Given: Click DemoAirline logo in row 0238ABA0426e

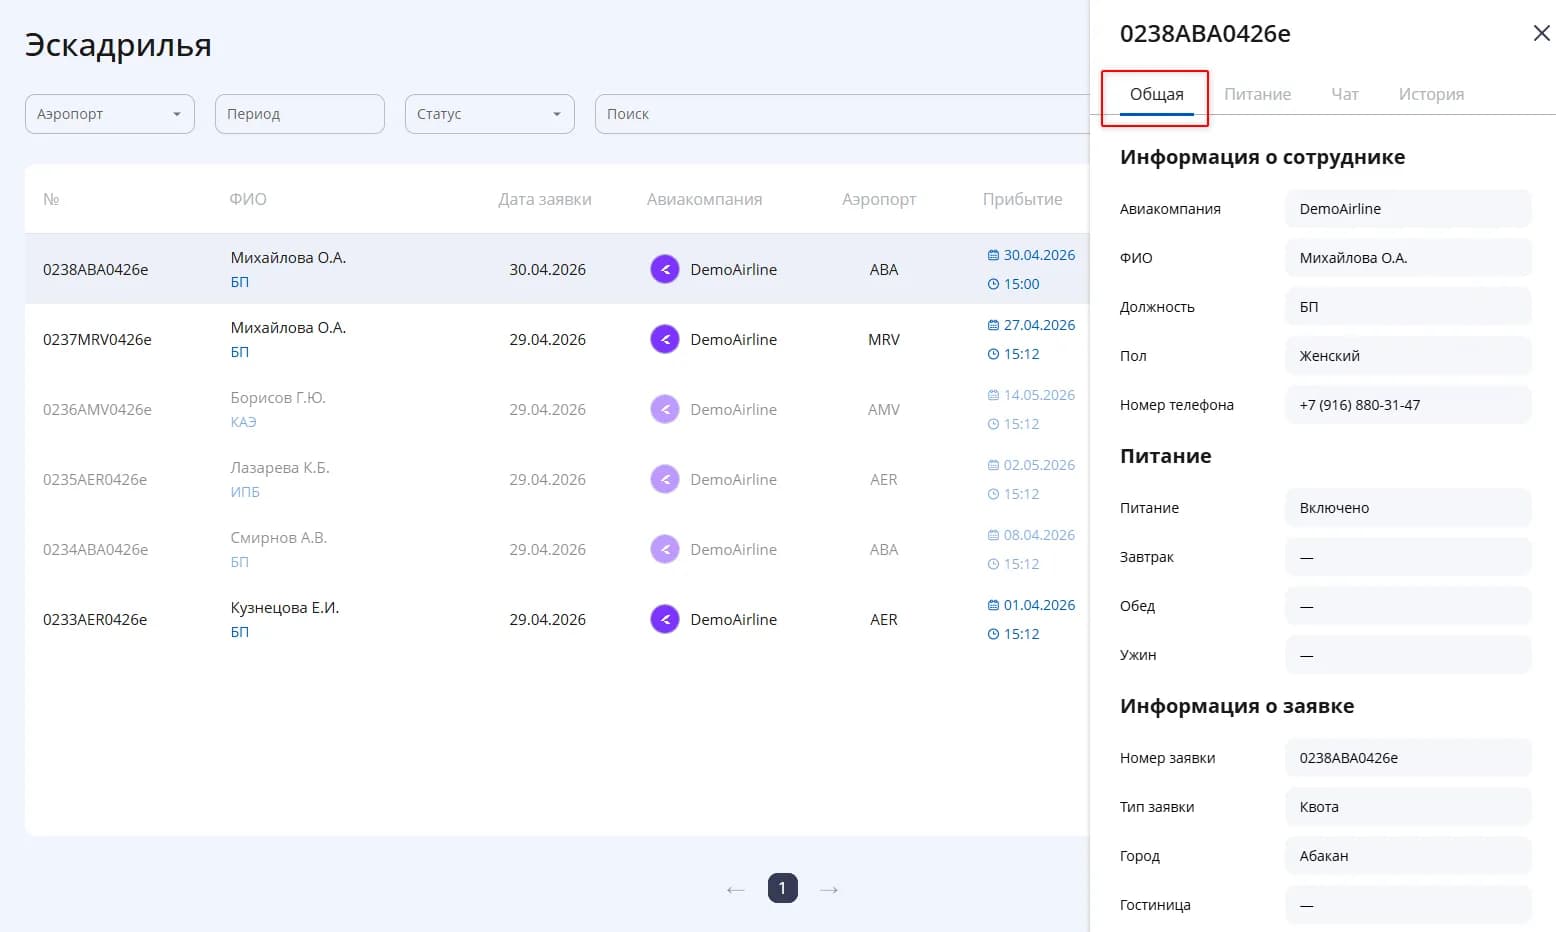Looking at the screenshot, I should pos(665,269).
